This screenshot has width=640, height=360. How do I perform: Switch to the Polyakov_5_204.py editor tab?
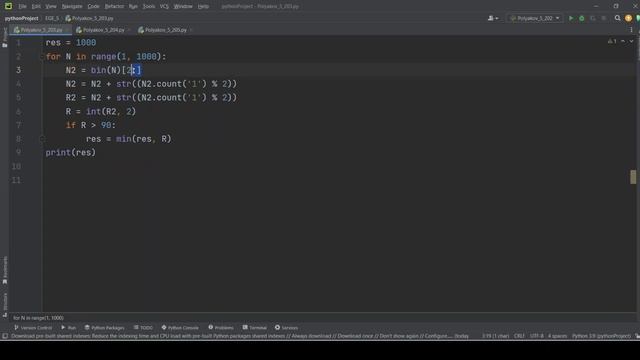[100, 30]
